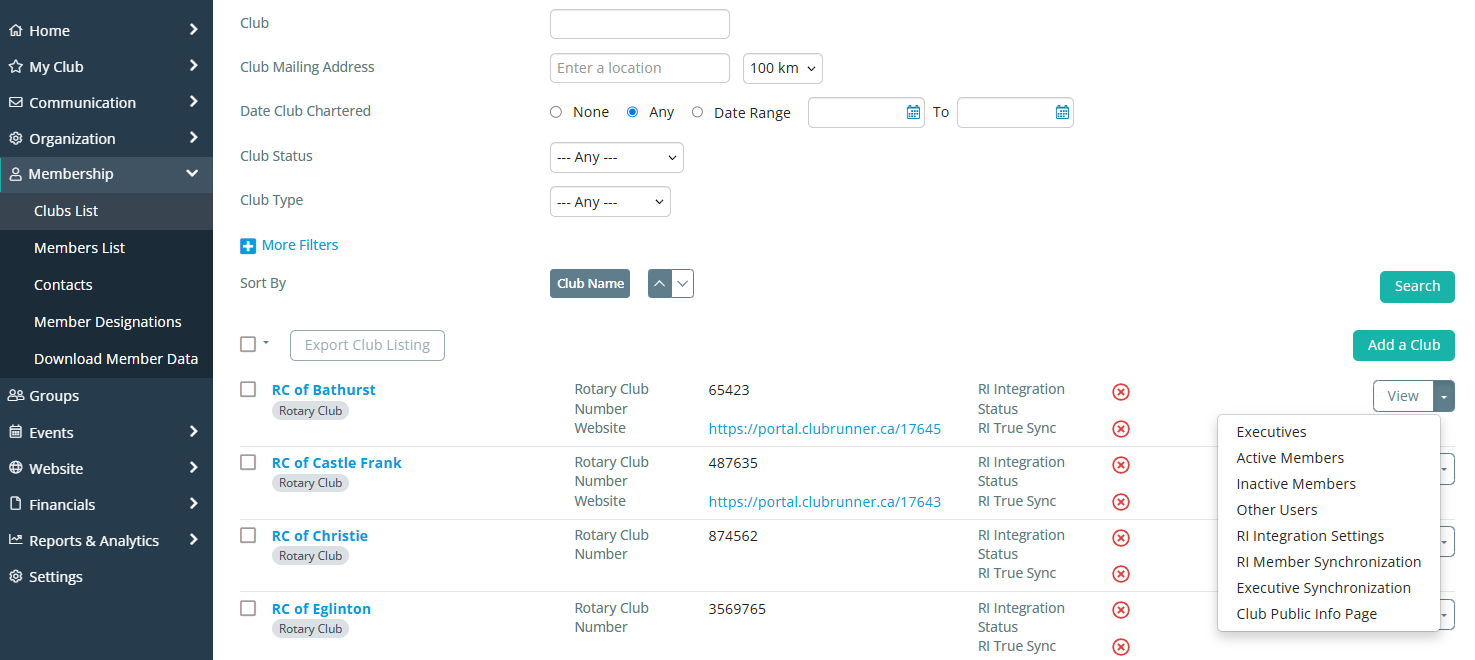Choose RI Member Synchronization menu entry

point(1328,562)
